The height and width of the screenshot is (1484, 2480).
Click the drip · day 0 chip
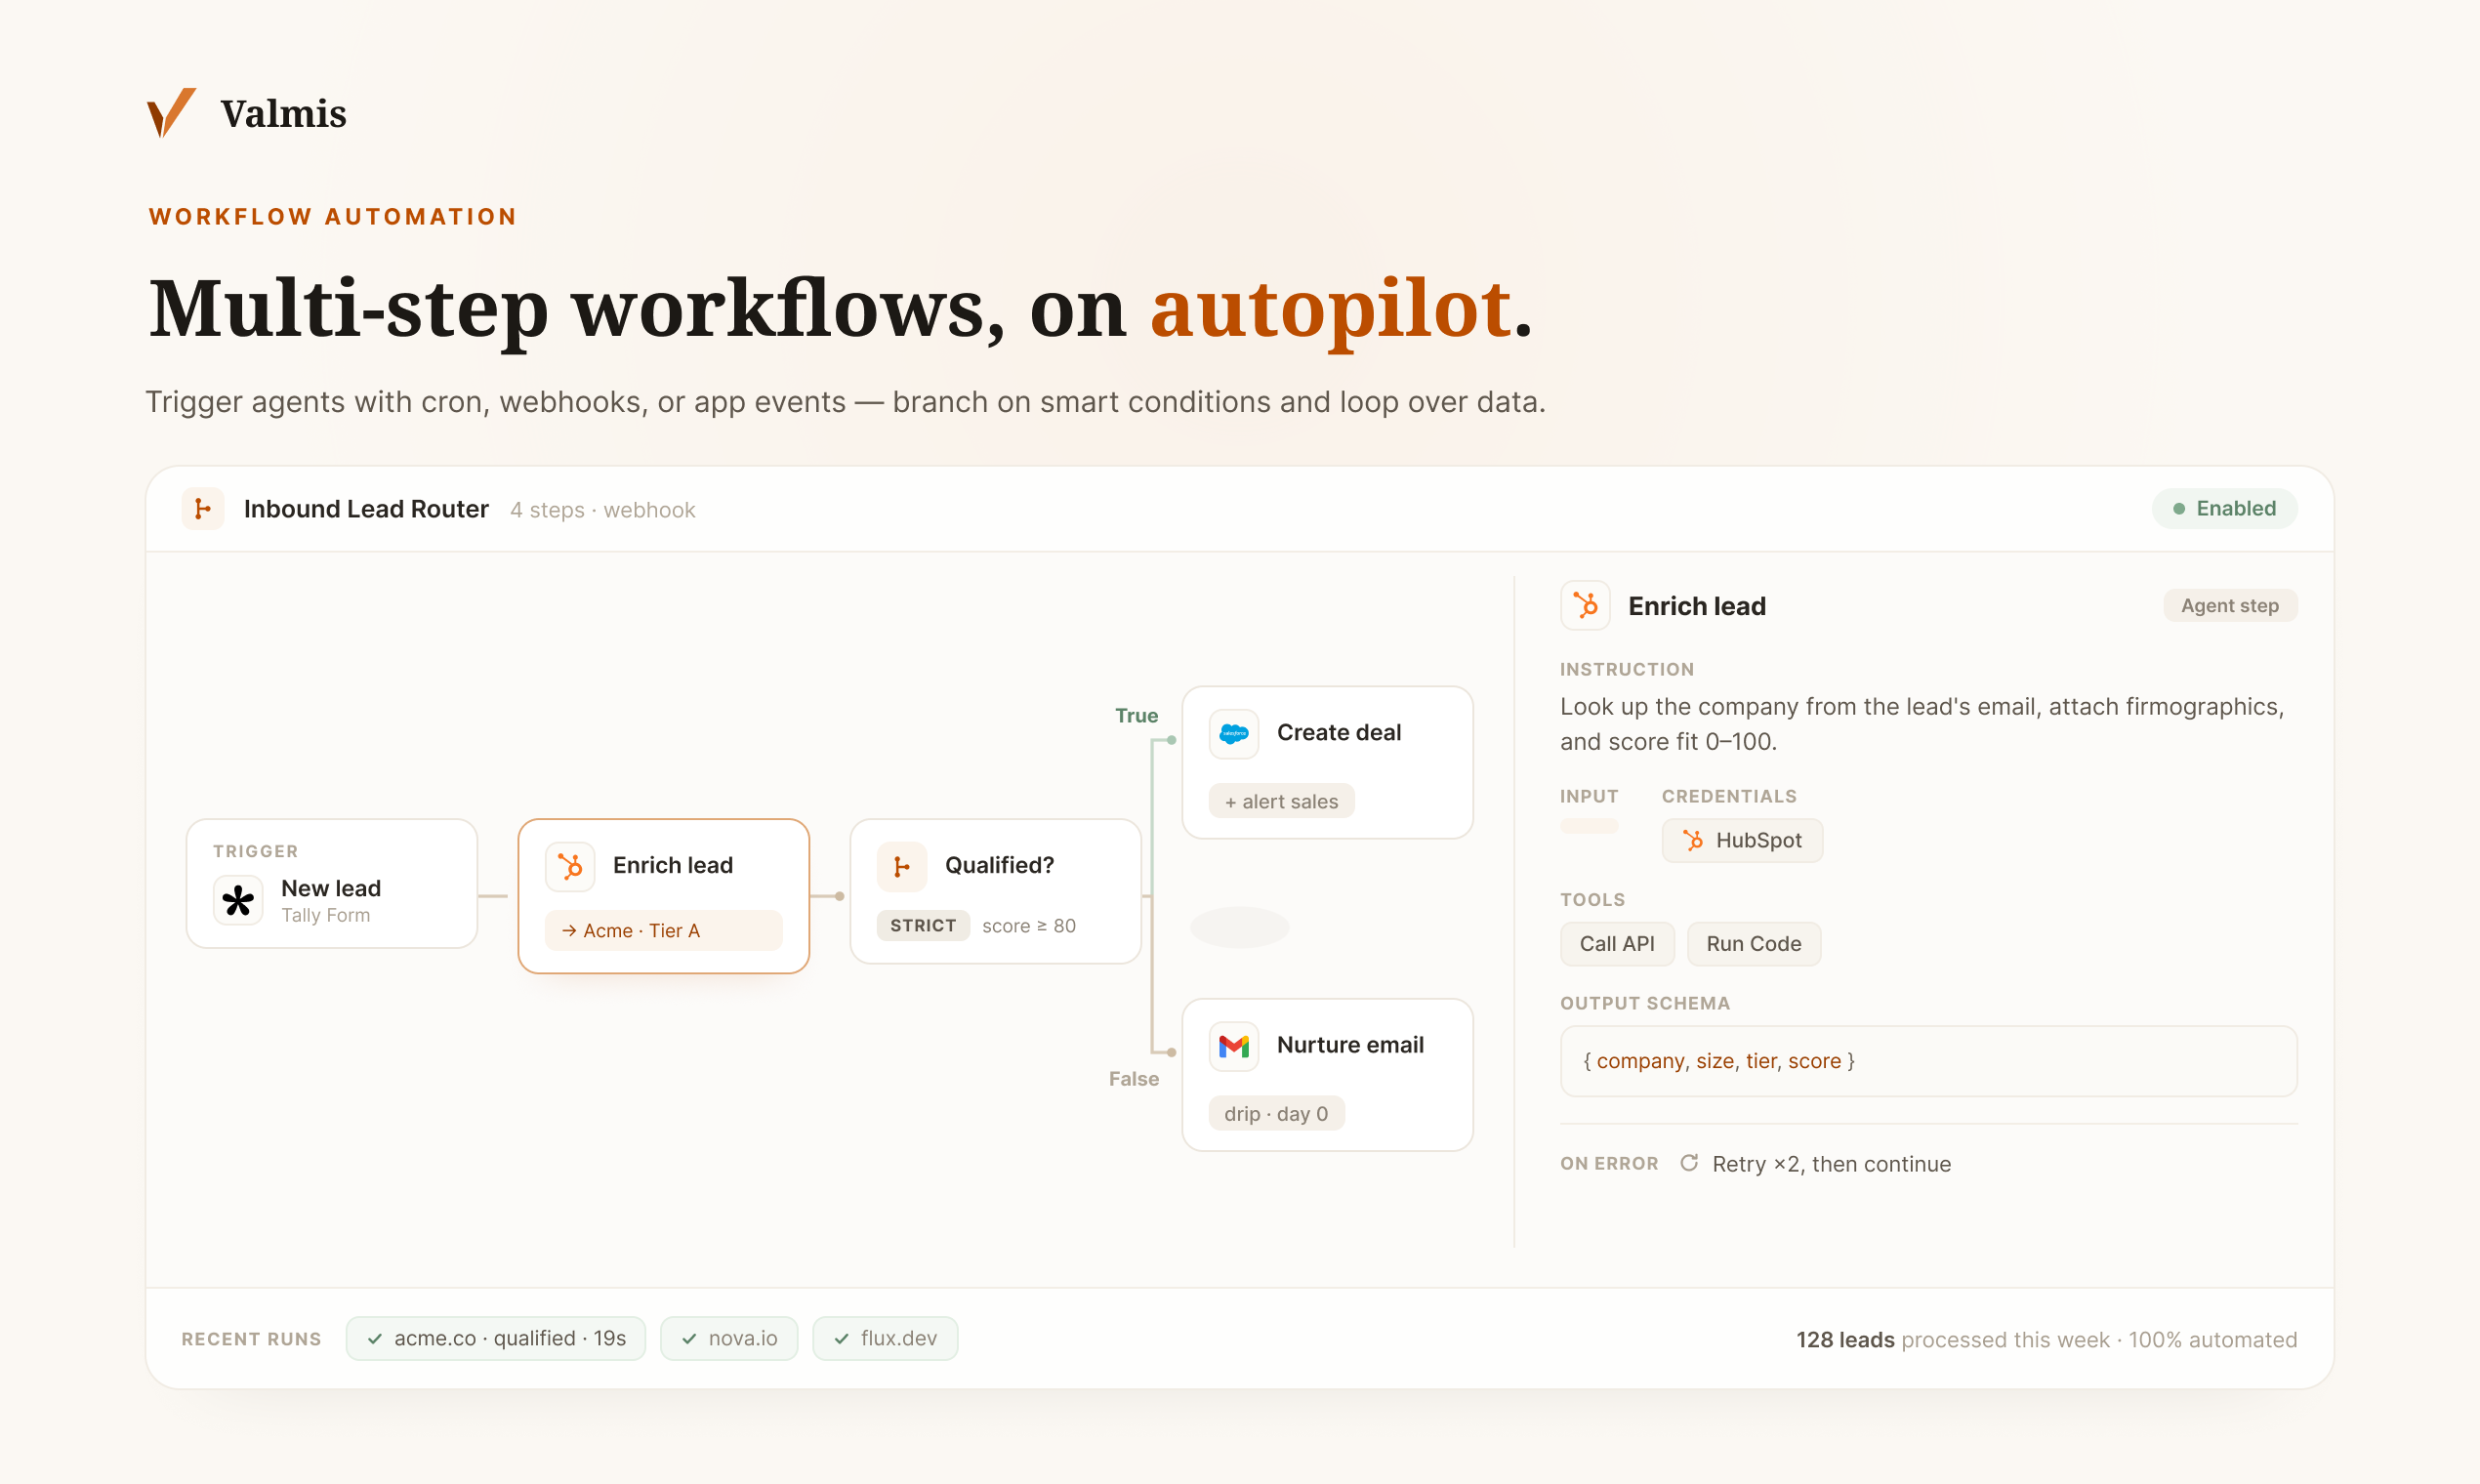[x=1276, y=1113]
